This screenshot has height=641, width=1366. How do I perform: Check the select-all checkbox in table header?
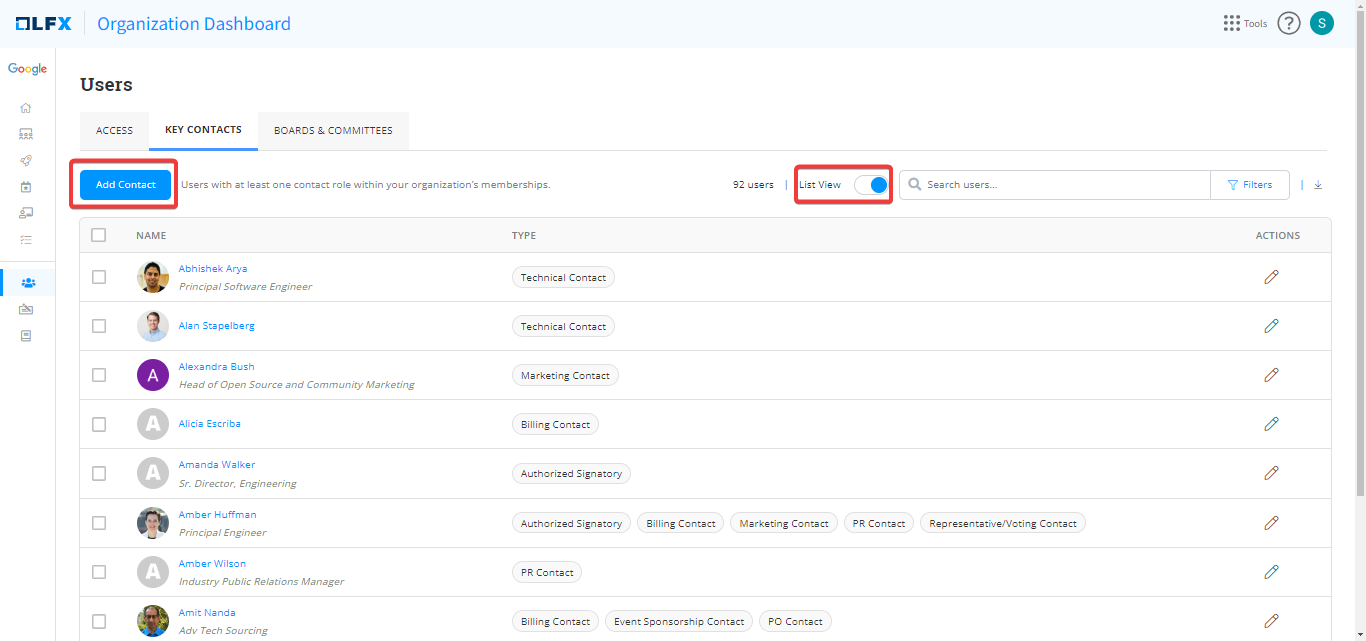tap(98, 235)
